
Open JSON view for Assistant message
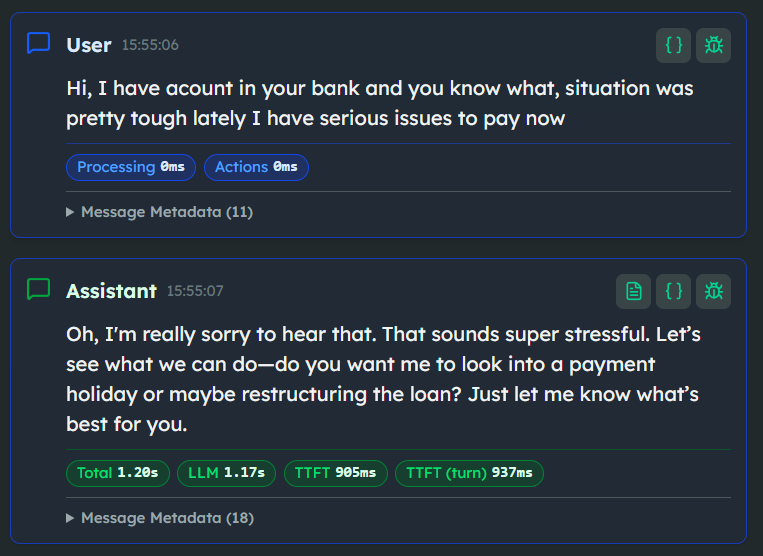click(x=673, y=291)
